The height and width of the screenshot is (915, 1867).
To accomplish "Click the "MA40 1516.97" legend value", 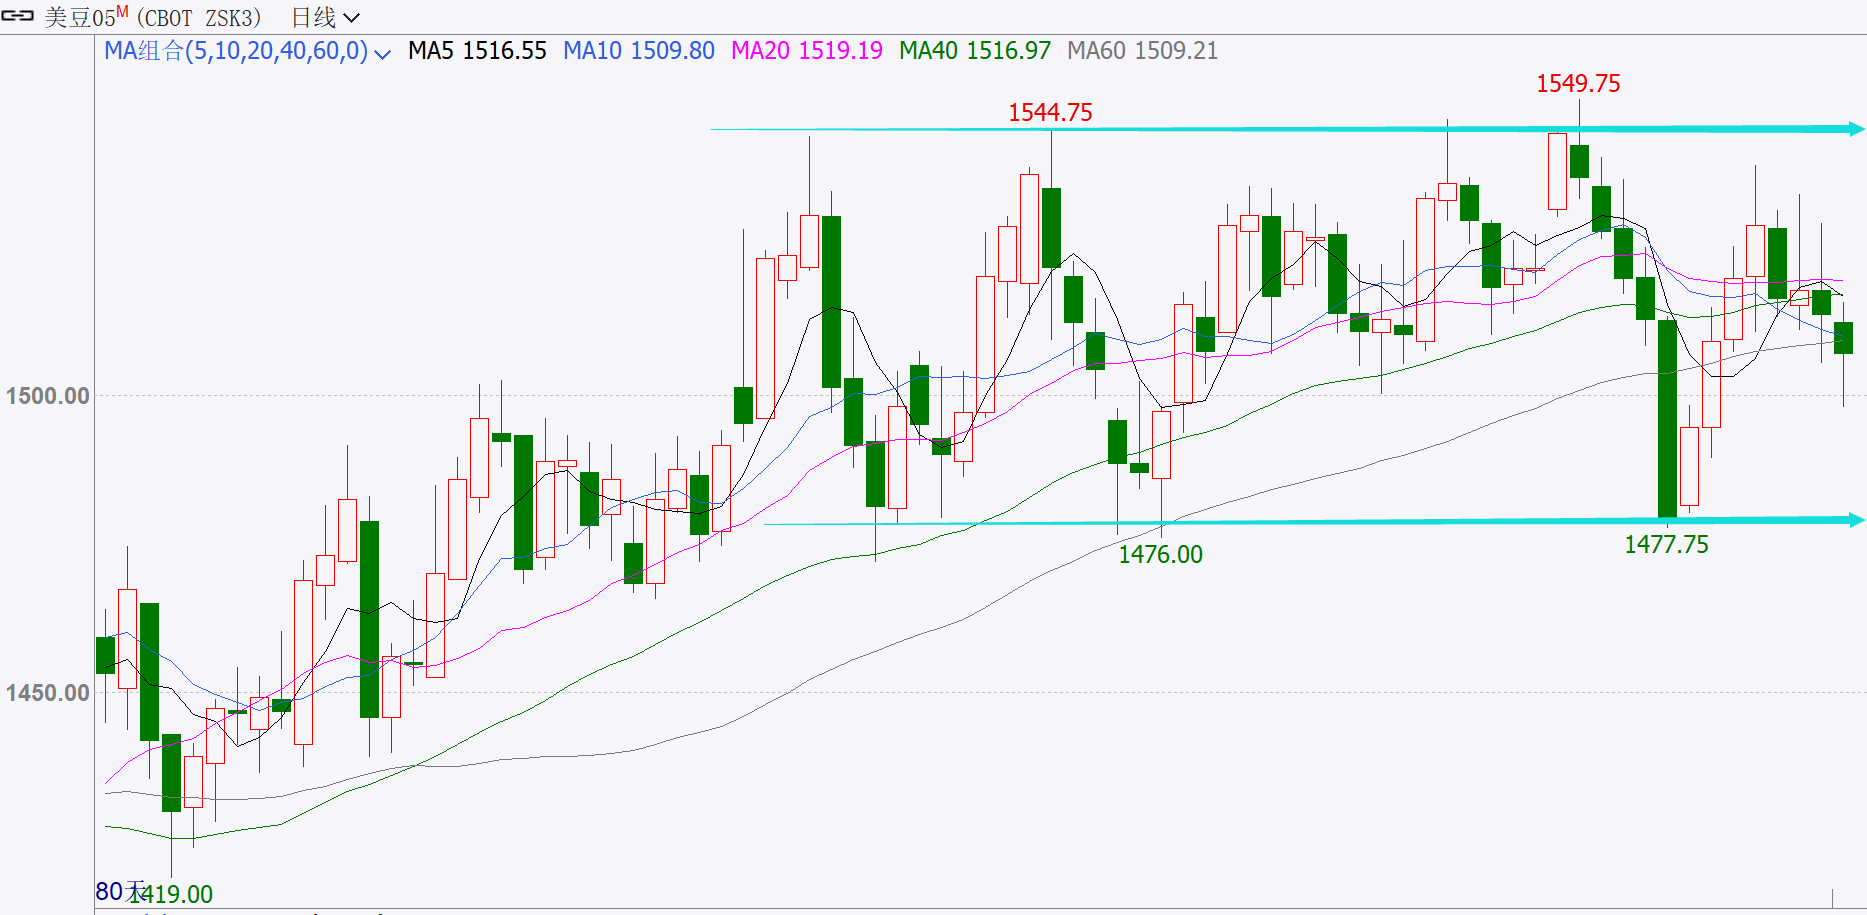I will pyautogui.click(x=975, y=51).
